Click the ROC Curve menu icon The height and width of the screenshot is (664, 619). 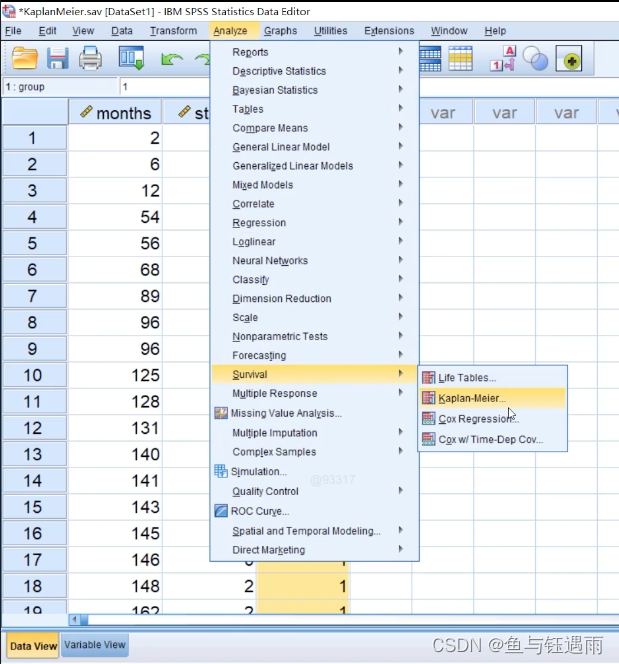click(221, 511)
